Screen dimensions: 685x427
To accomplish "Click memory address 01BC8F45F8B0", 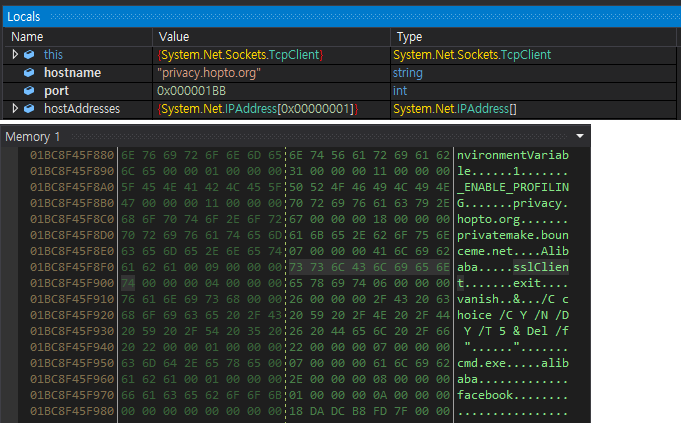I will [x=72, y=203].
